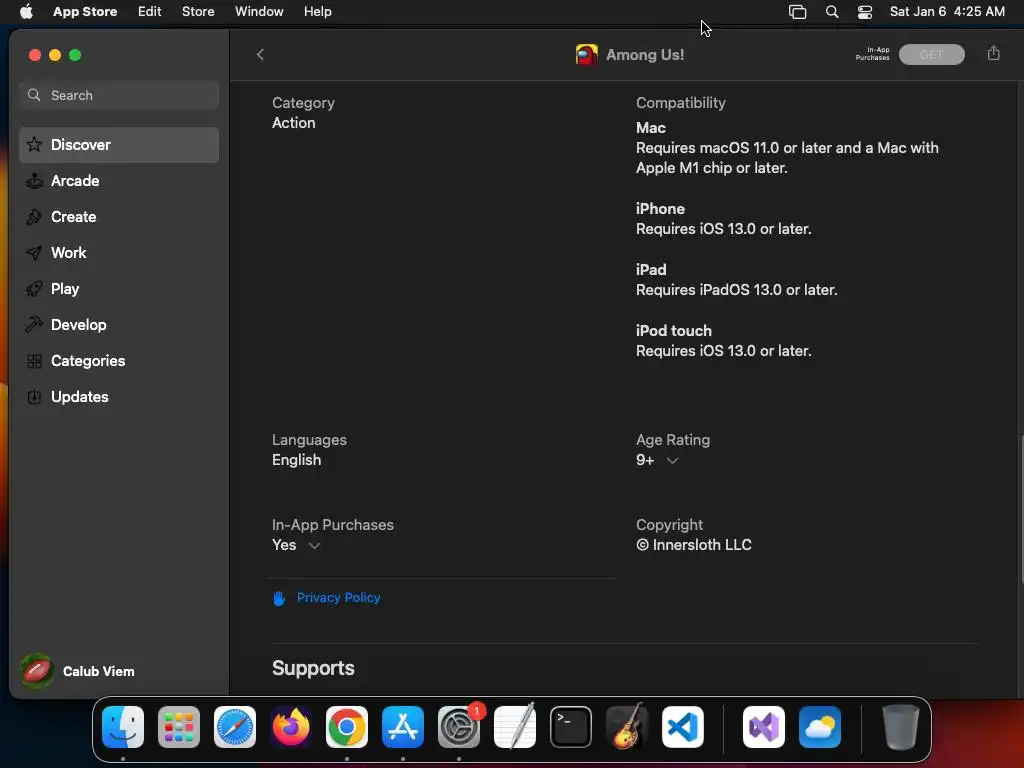Focus the Search field in the sidebar
Viewport: 1024px width, 768px height.
click(x=119, y=95)
